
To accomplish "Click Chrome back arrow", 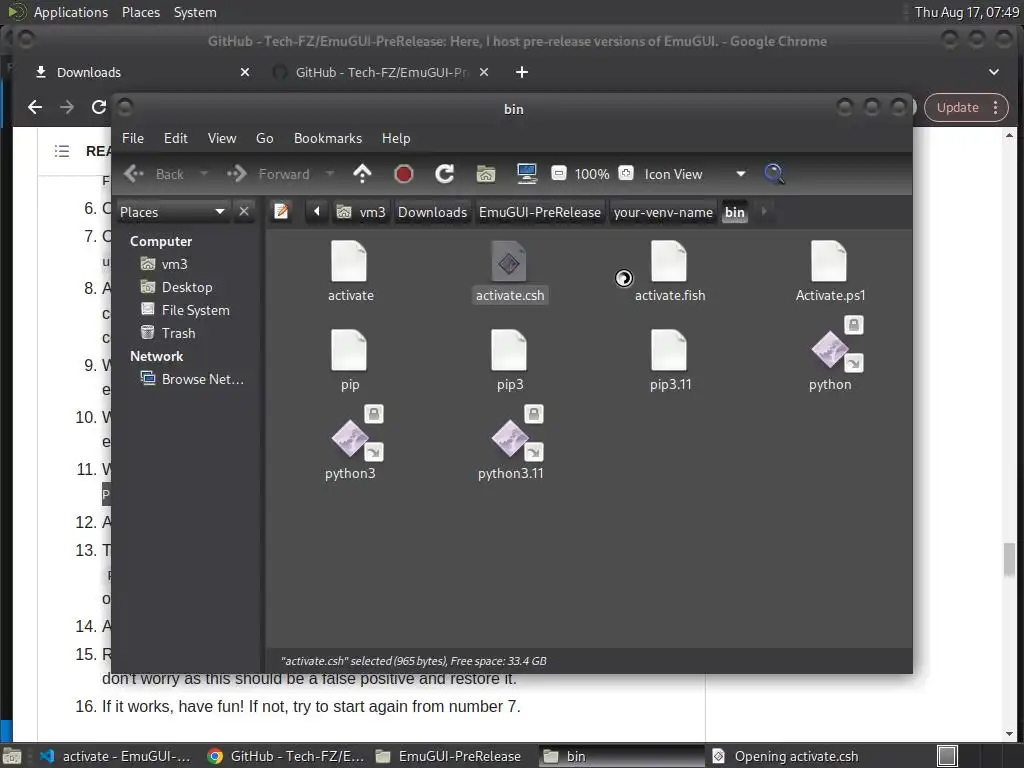I will click(35, 107).
